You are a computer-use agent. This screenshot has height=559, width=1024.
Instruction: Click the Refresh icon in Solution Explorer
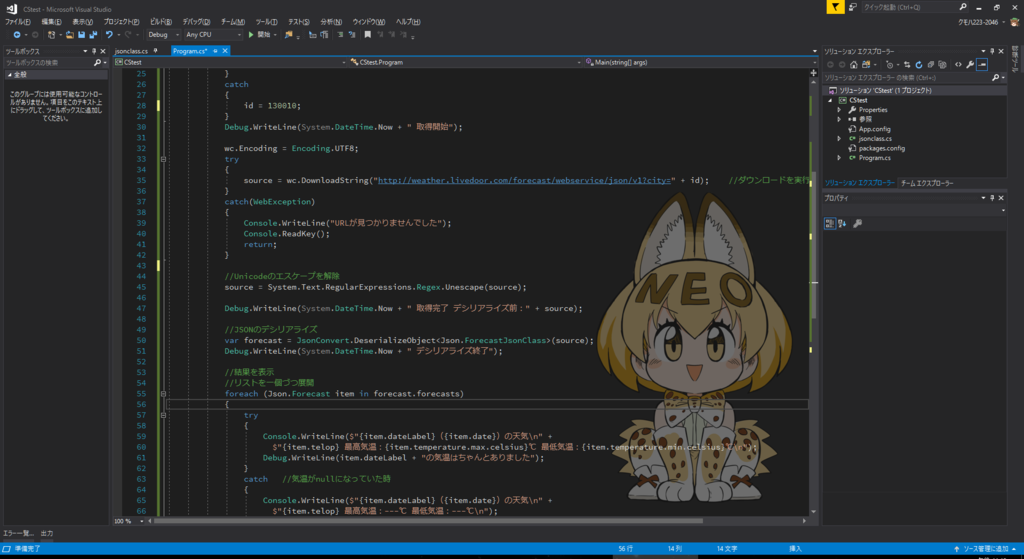point(918,65)
